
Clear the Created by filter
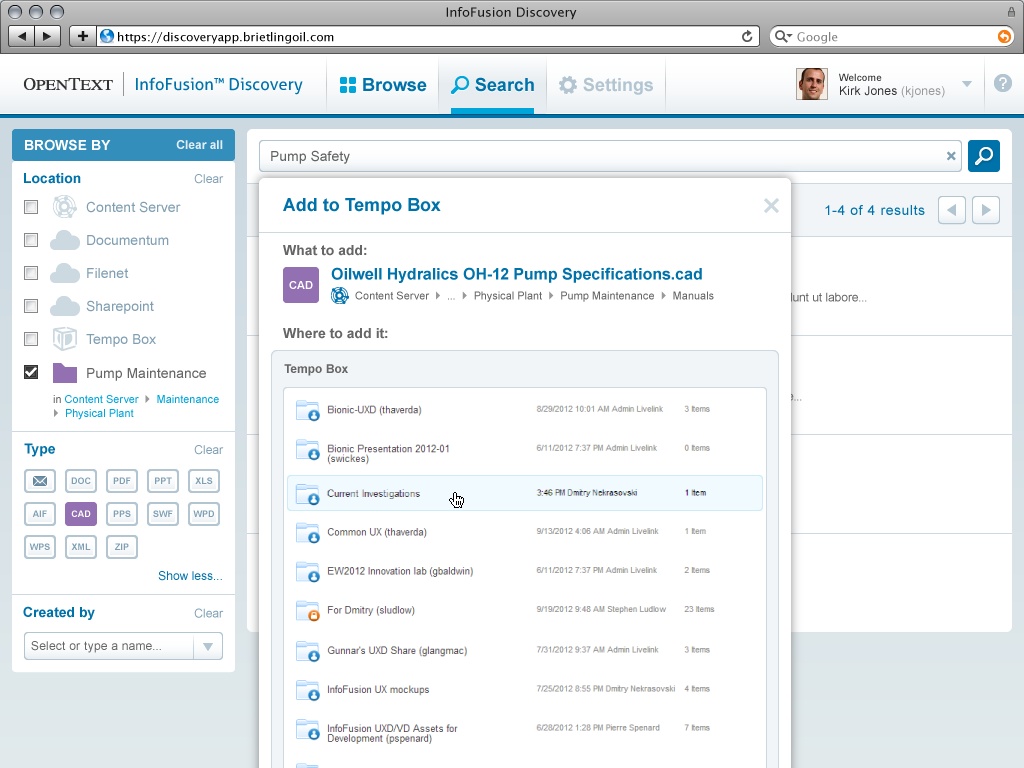(208, 613)
